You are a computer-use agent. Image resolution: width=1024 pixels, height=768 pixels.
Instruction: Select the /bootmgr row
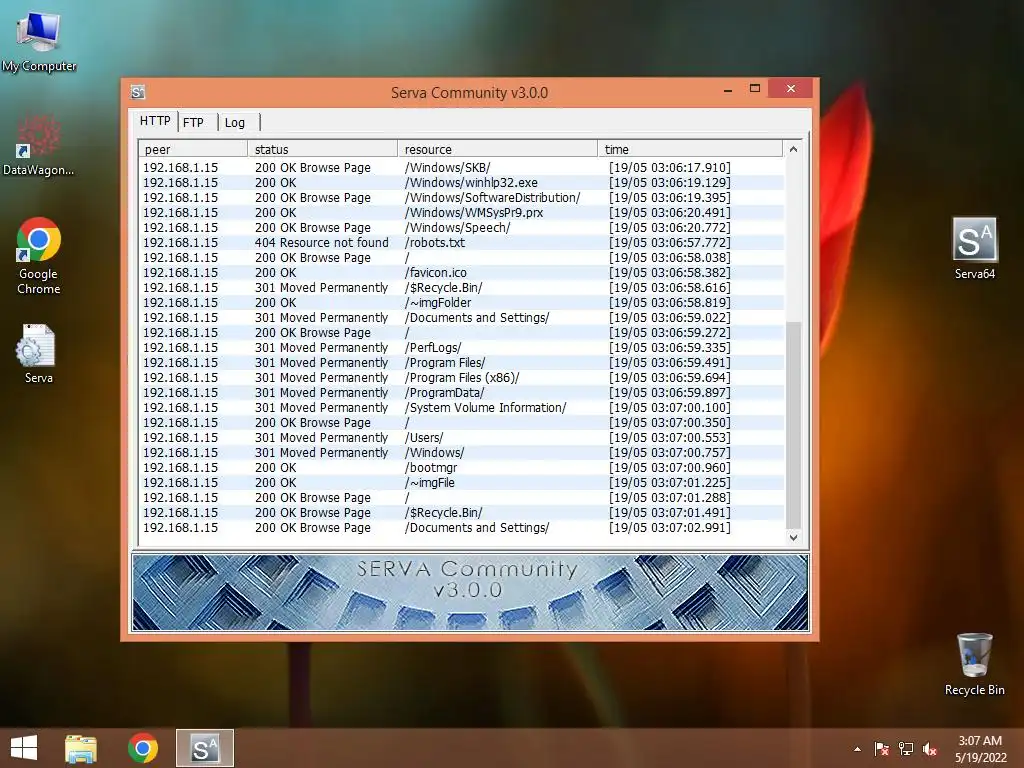click(x=462, y=468)
